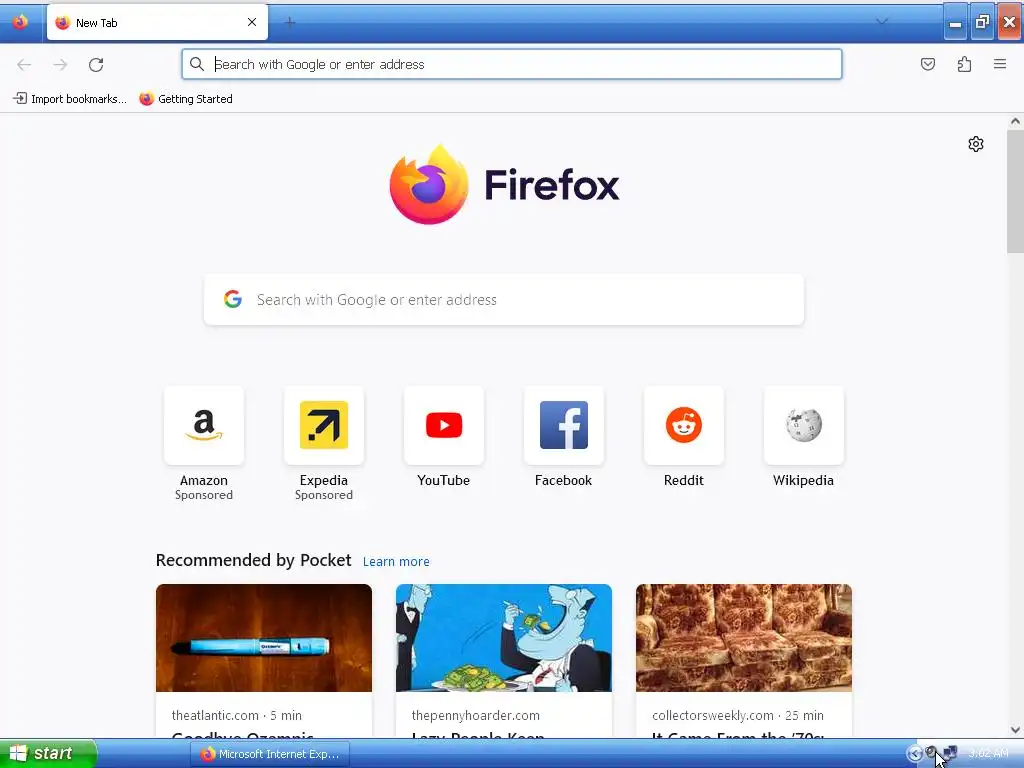The width and height of the screenshot is (1024, 768).
Task: Expand hidden system tray icons arrow
Action: coord(914,754)
